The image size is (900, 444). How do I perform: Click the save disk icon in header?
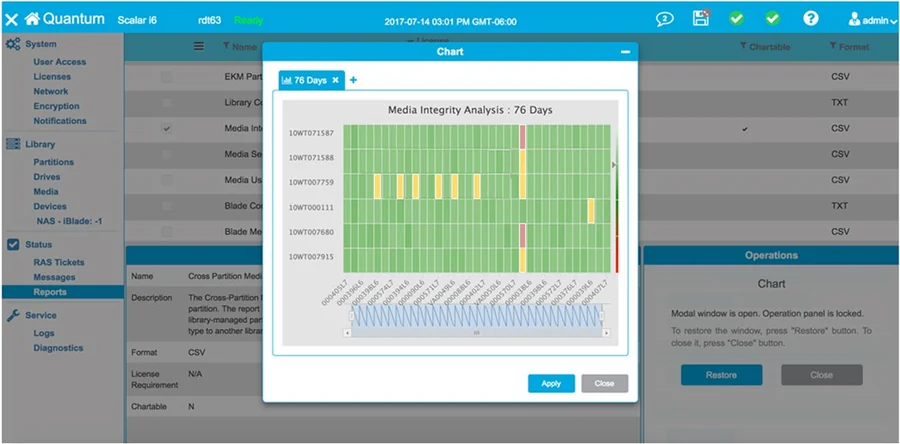(x=701, y=18)
